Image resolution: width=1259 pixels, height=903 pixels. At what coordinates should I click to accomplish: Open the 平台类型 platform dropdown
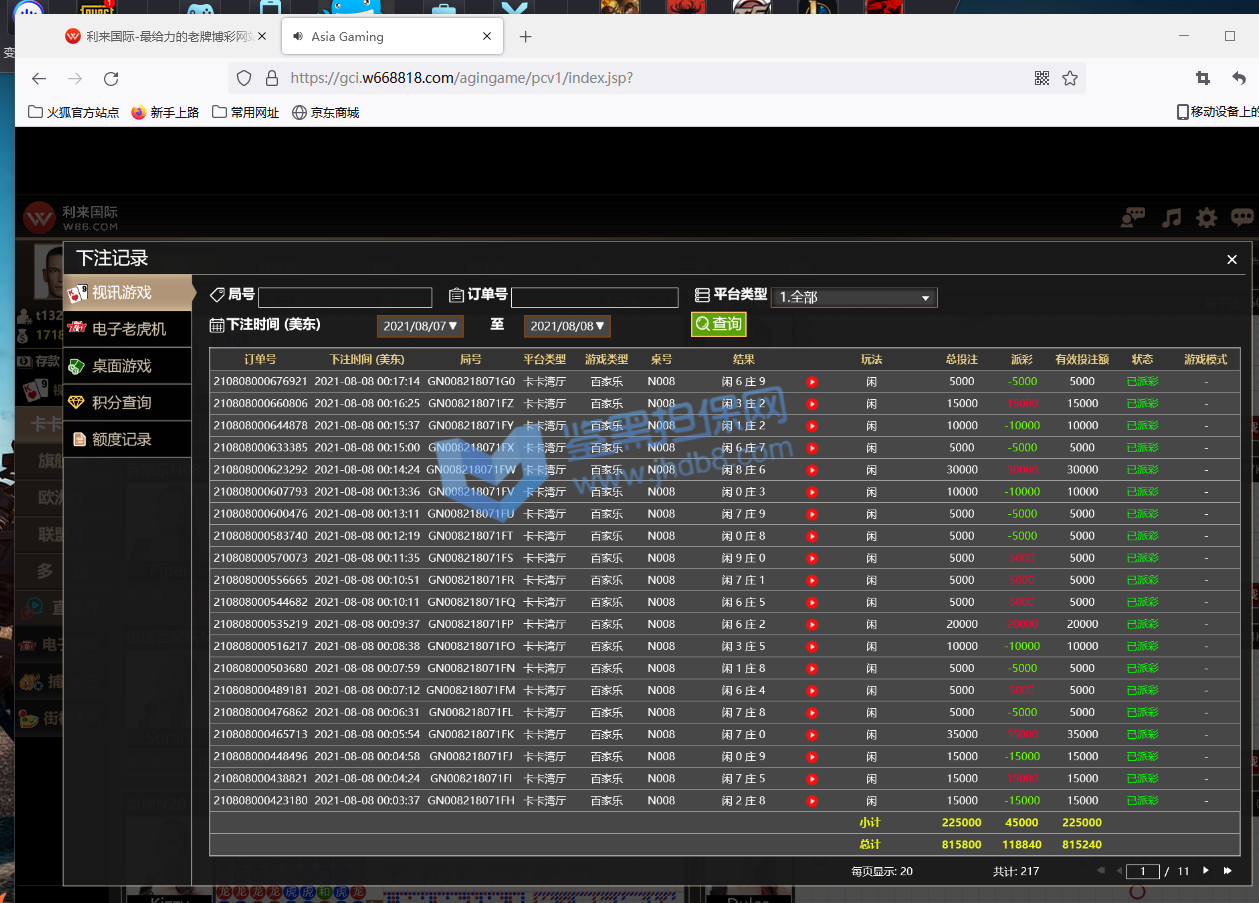[854, 297]
